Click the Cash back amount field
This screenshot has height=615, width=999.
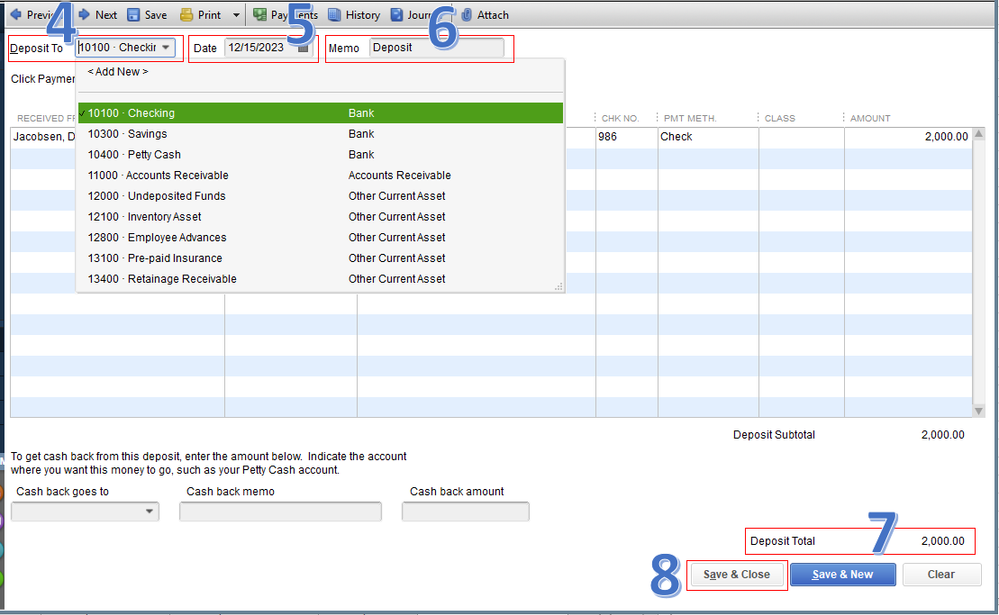(465, 511)
